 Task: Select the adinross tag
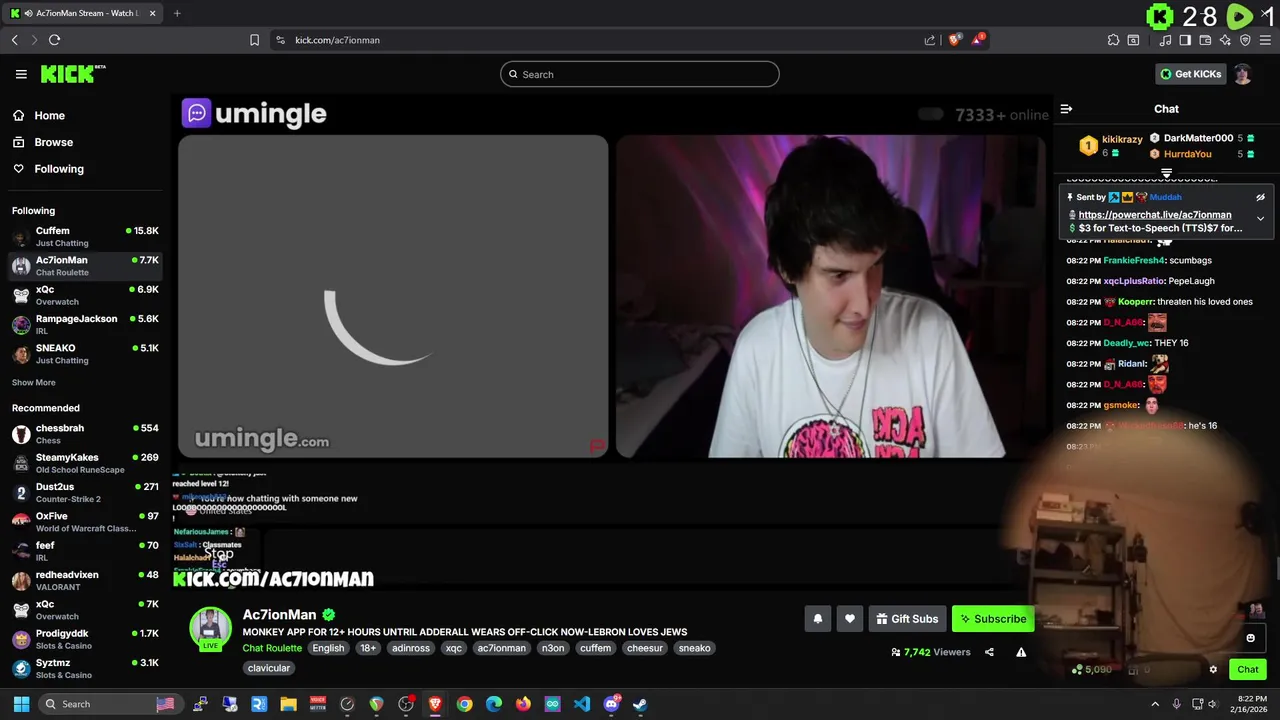[x=410, y=648]
